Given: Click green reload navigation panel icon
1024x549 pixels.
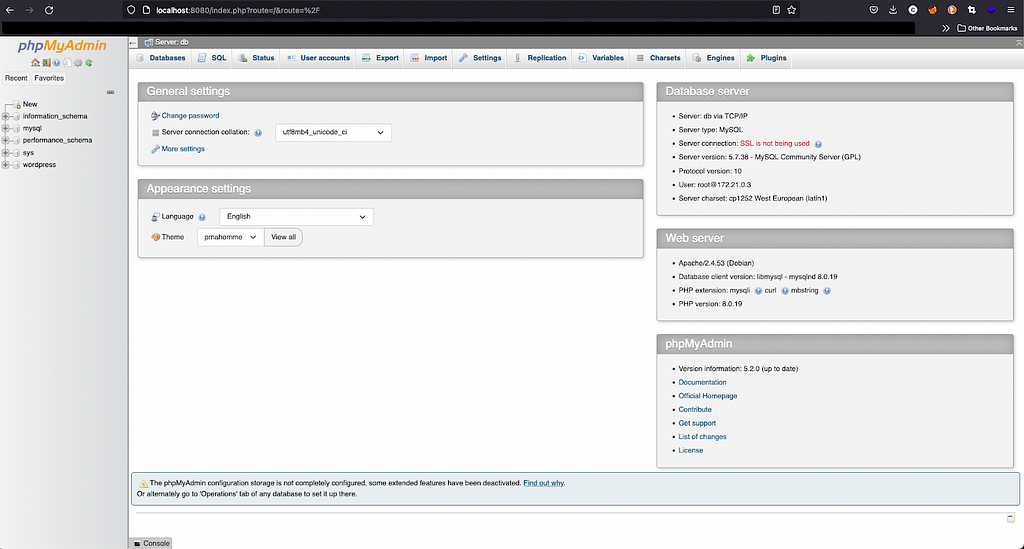Looking at the screenshot, I should (88, 63).
